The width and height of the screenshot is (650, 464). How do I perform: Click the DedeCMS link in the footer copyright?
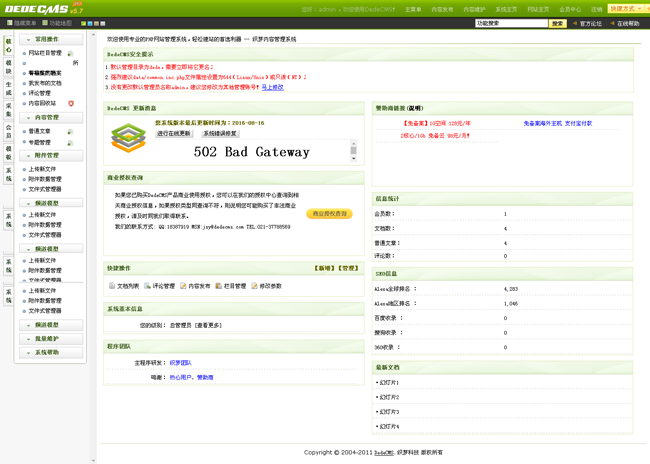384,453
